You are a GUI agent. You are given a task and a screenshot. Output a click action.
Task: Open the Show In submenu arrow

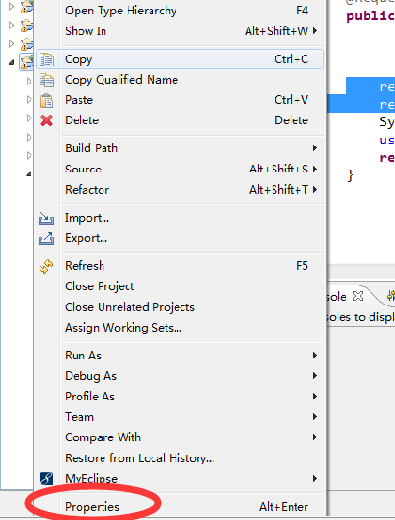tap(315, 31)
